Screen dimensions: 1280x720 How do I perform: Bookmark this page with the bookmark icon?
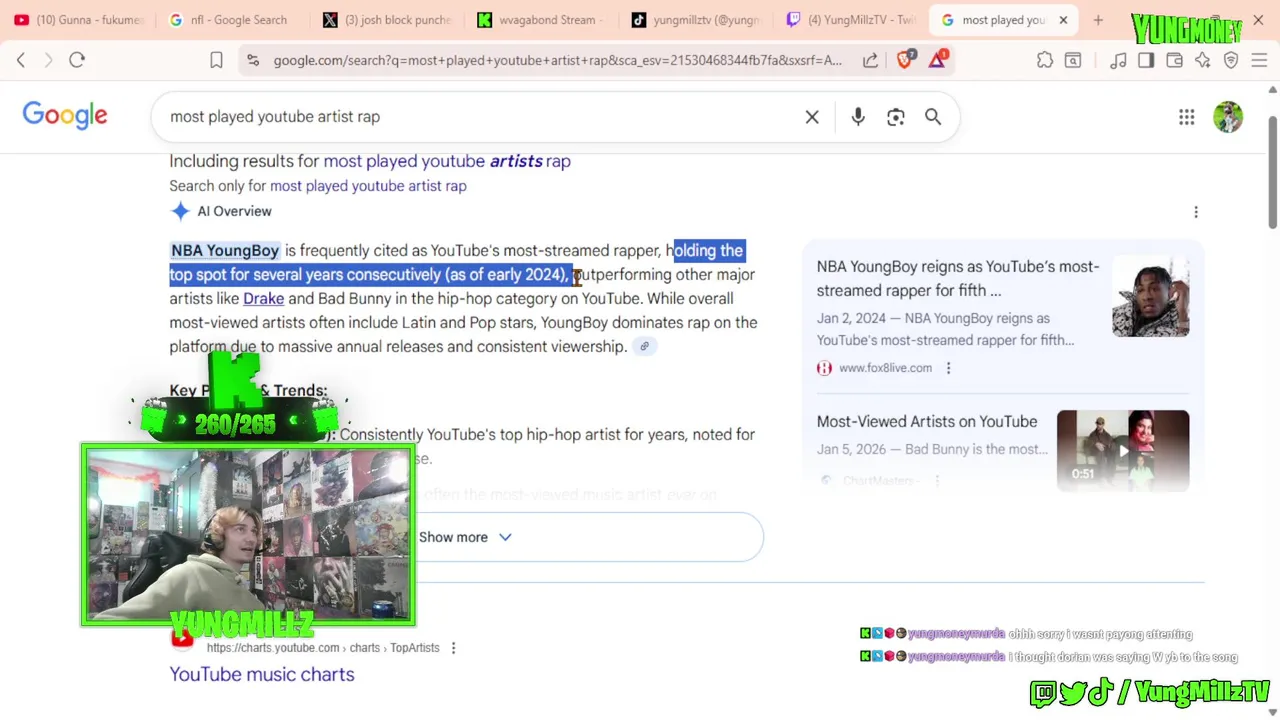click(x=216, y=60)
